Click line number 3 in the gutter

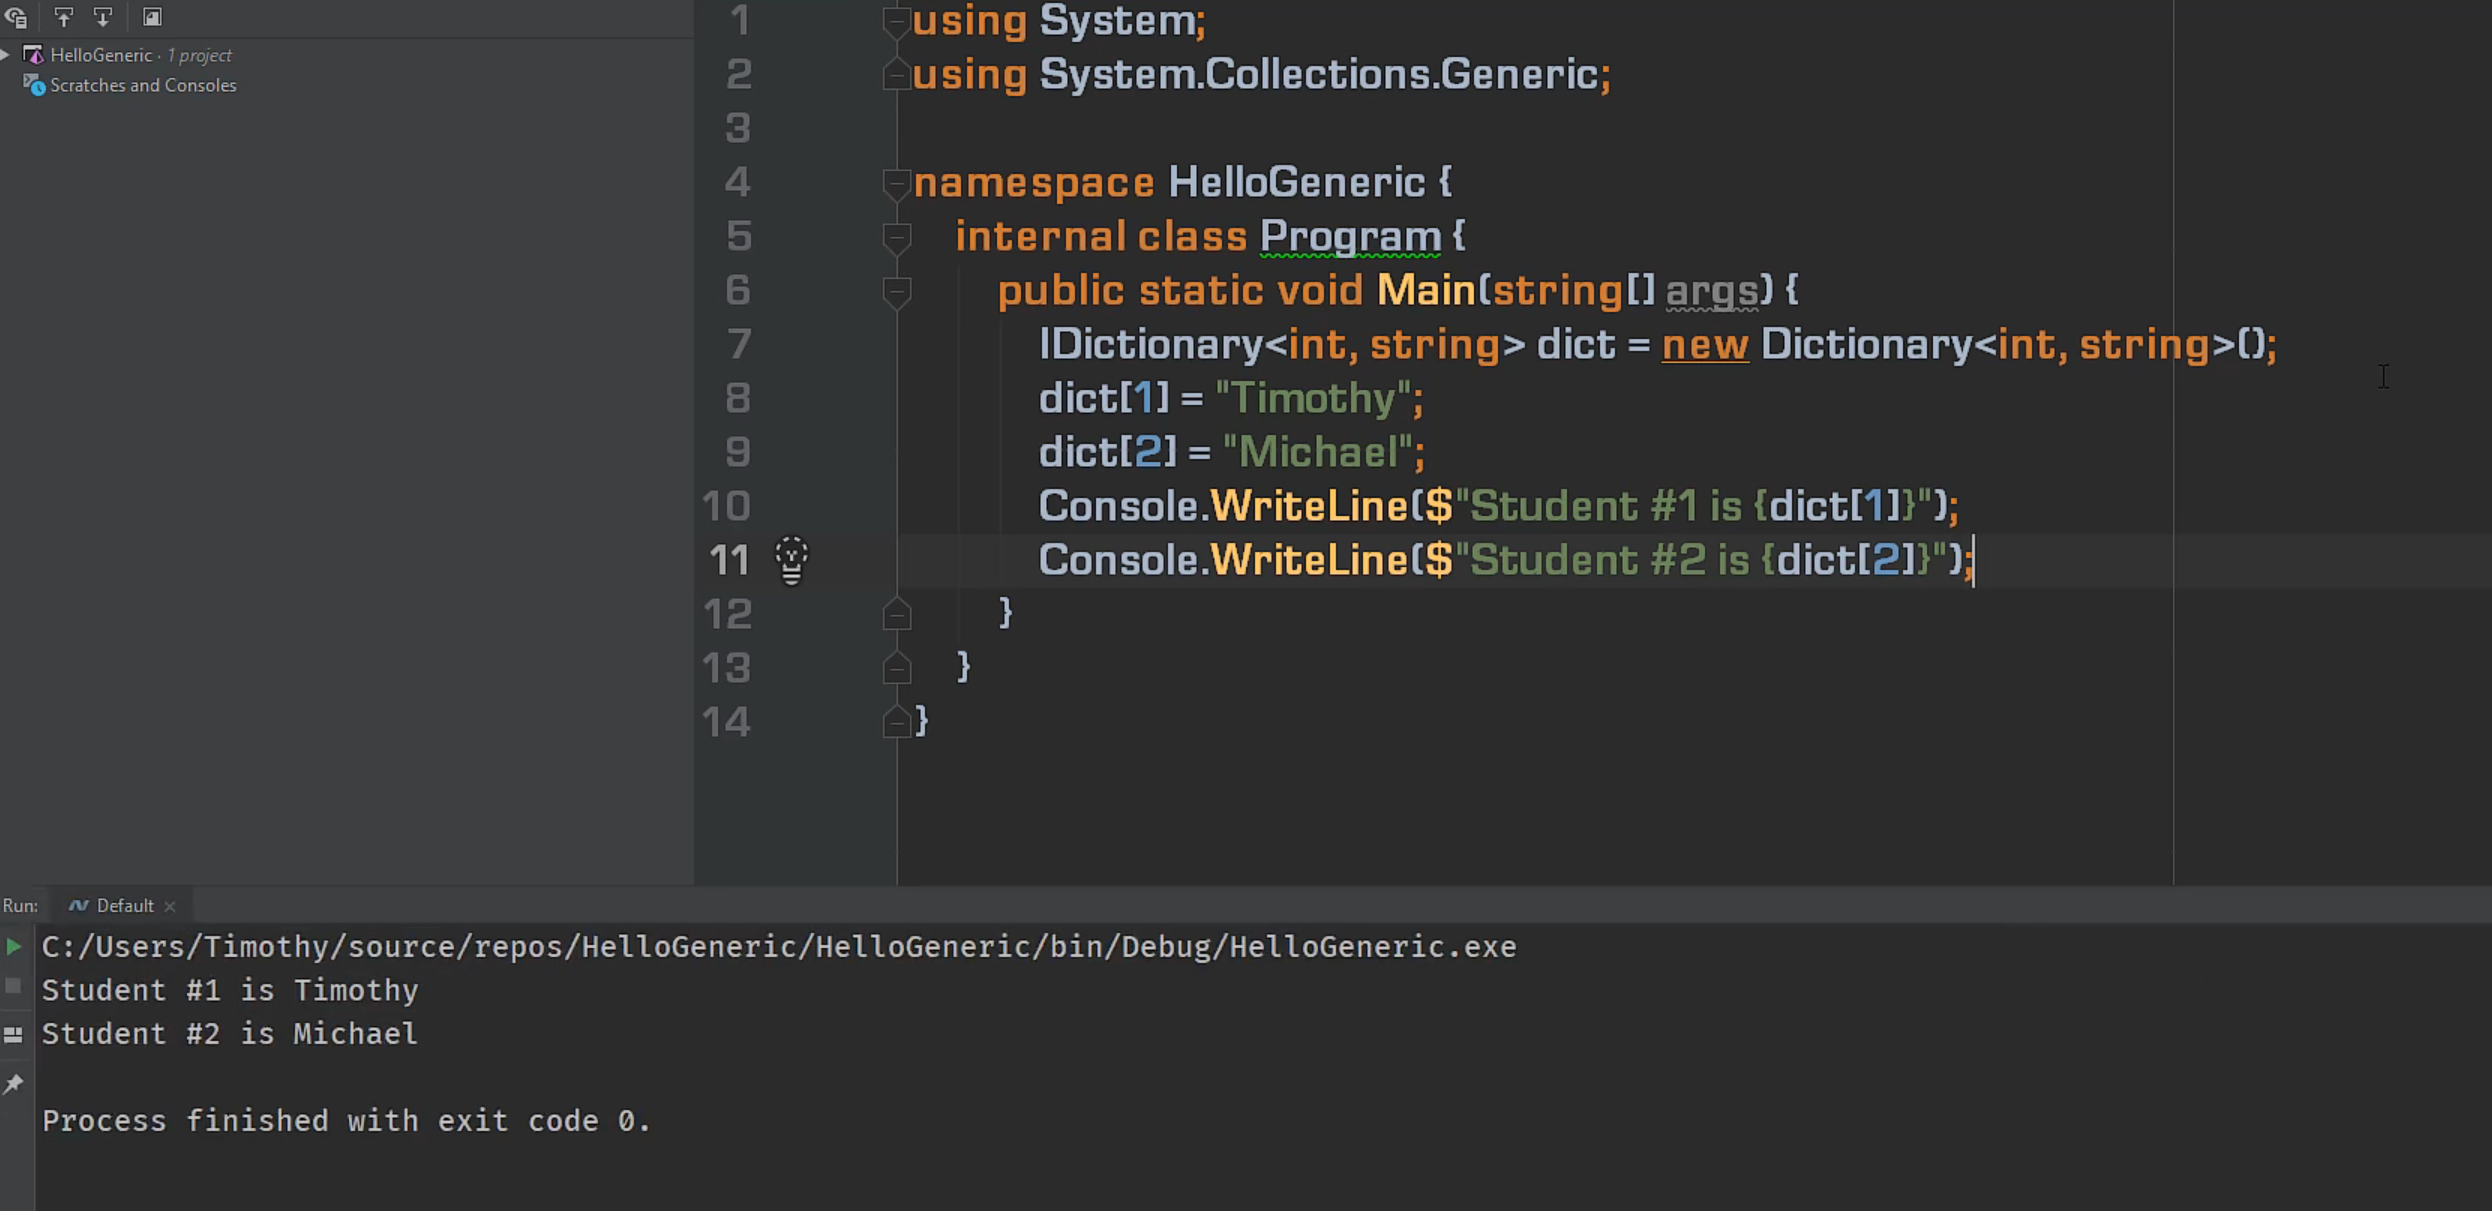click(738, 128)
